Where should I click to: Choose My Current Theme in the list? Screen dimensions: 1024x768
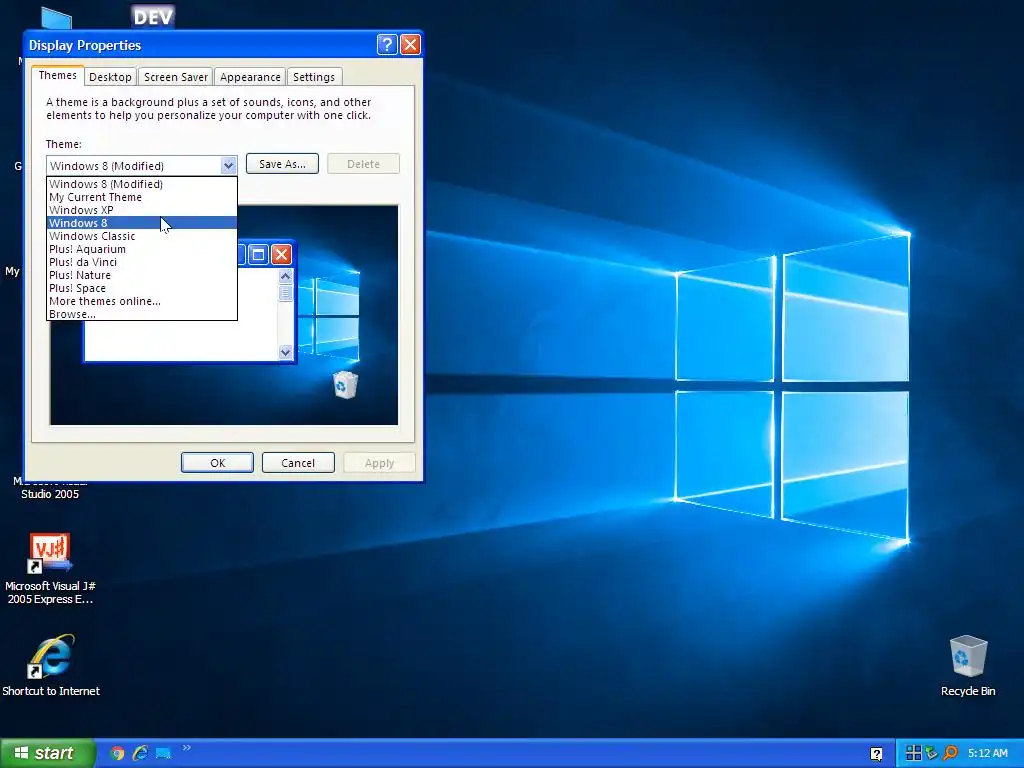(142, 197)
